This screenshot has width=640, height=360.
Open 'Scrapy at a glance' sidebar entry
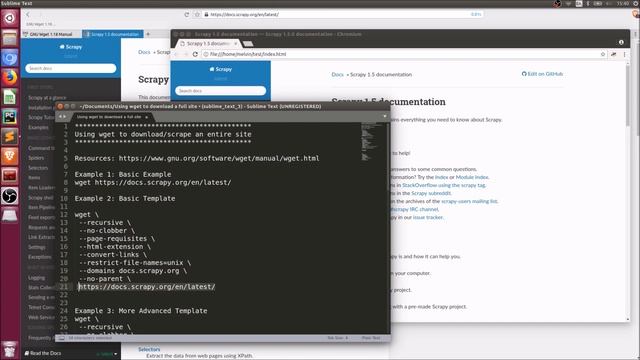tap(47, 98)
